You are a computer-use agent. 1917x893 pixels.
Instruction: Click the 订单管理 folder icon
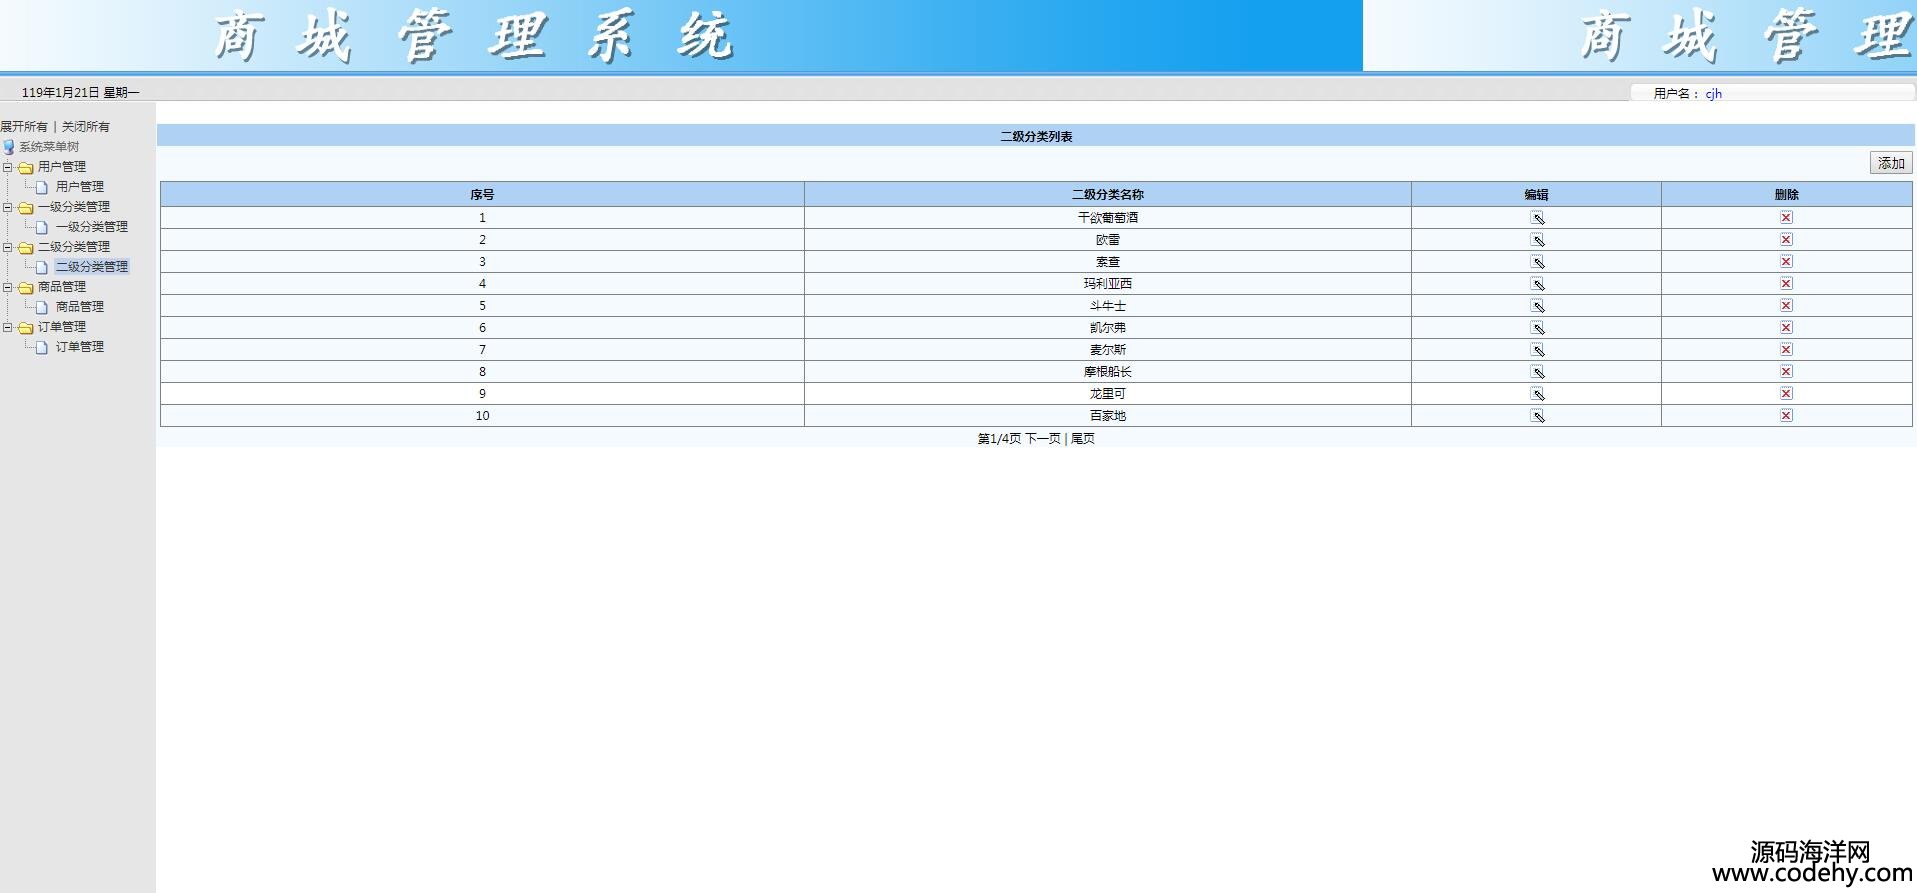(x=26, y=327)
